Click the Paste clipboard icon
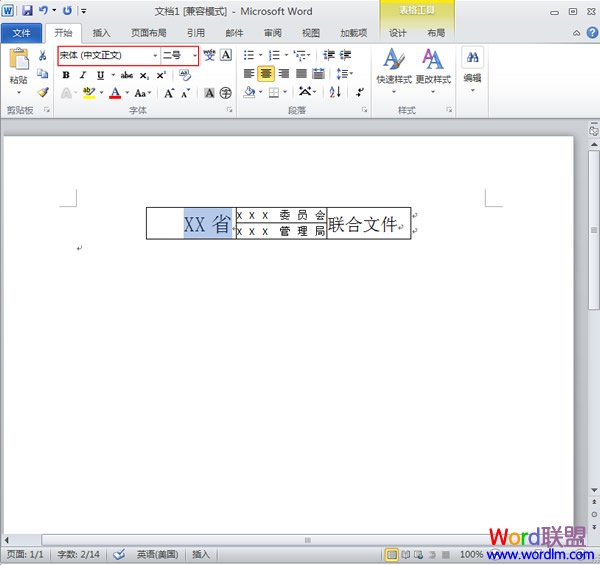 pos(18,59)
